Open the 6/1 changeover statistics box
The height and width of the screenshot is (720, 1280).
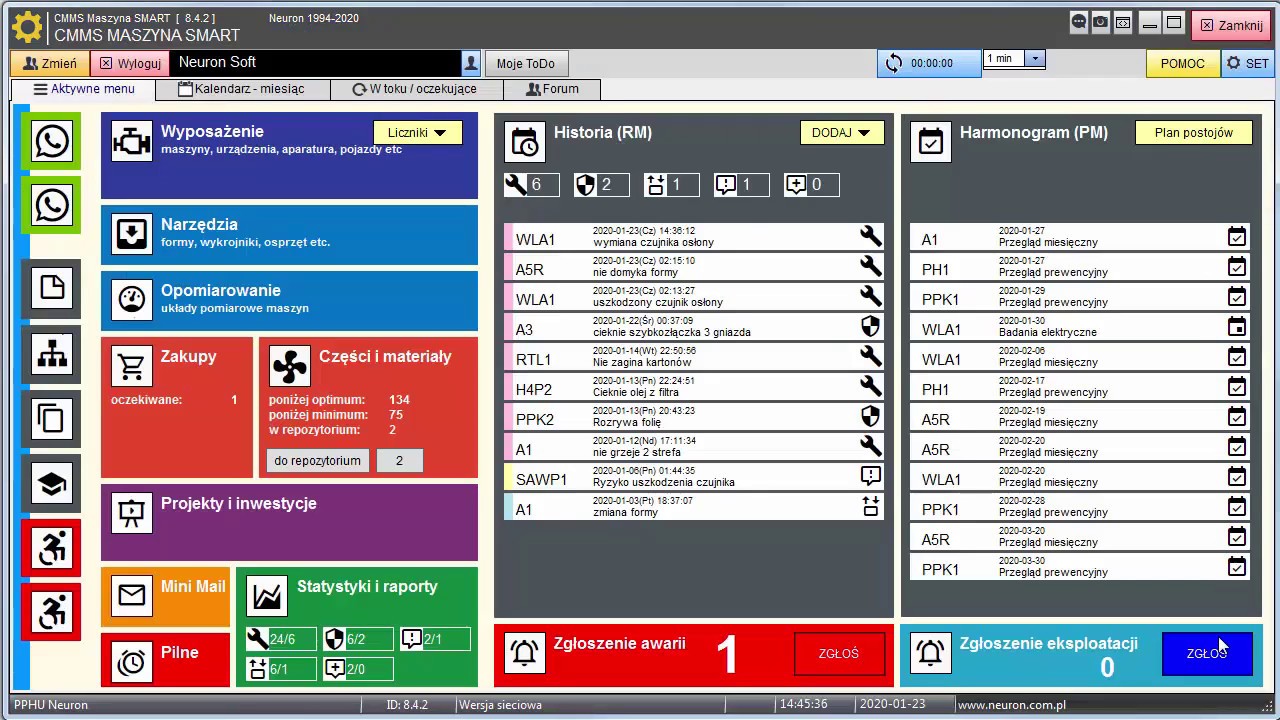click(x=281, y=669)
